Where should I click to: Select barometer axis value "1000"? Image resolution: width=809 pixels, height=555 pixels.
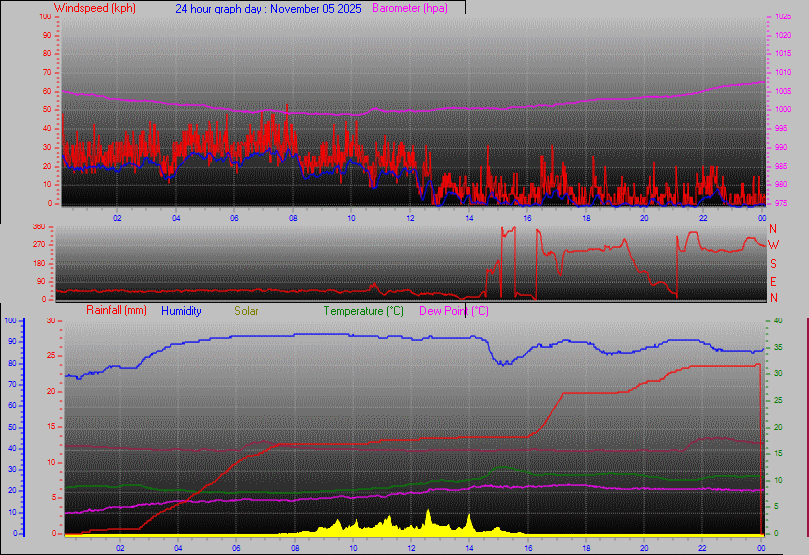point(783,109)
